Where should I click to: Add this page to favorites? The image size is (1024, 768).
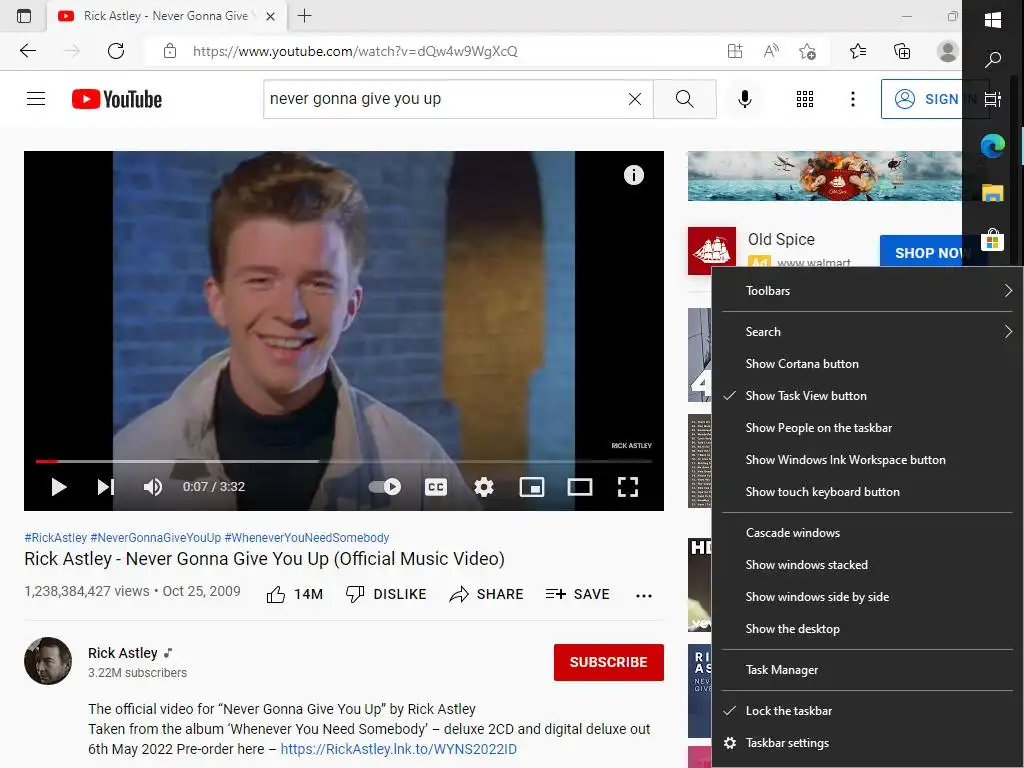coord(808,51)
